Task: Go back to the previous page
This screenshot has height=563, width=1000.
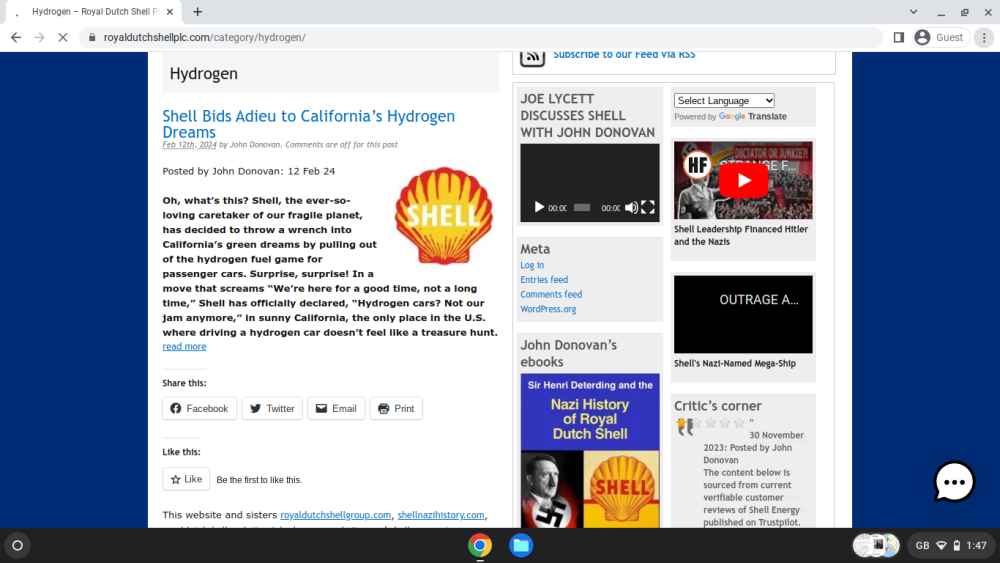Action: click(x=16, y=38)
